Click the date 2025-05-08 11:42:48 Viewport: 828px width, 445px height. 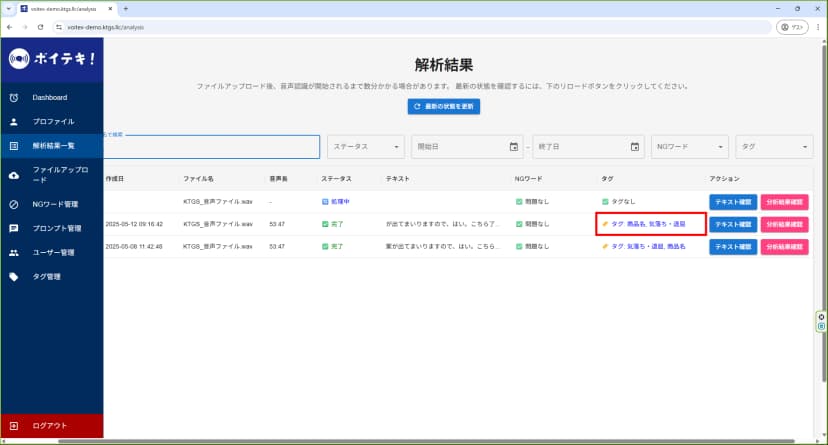[134, 247]
